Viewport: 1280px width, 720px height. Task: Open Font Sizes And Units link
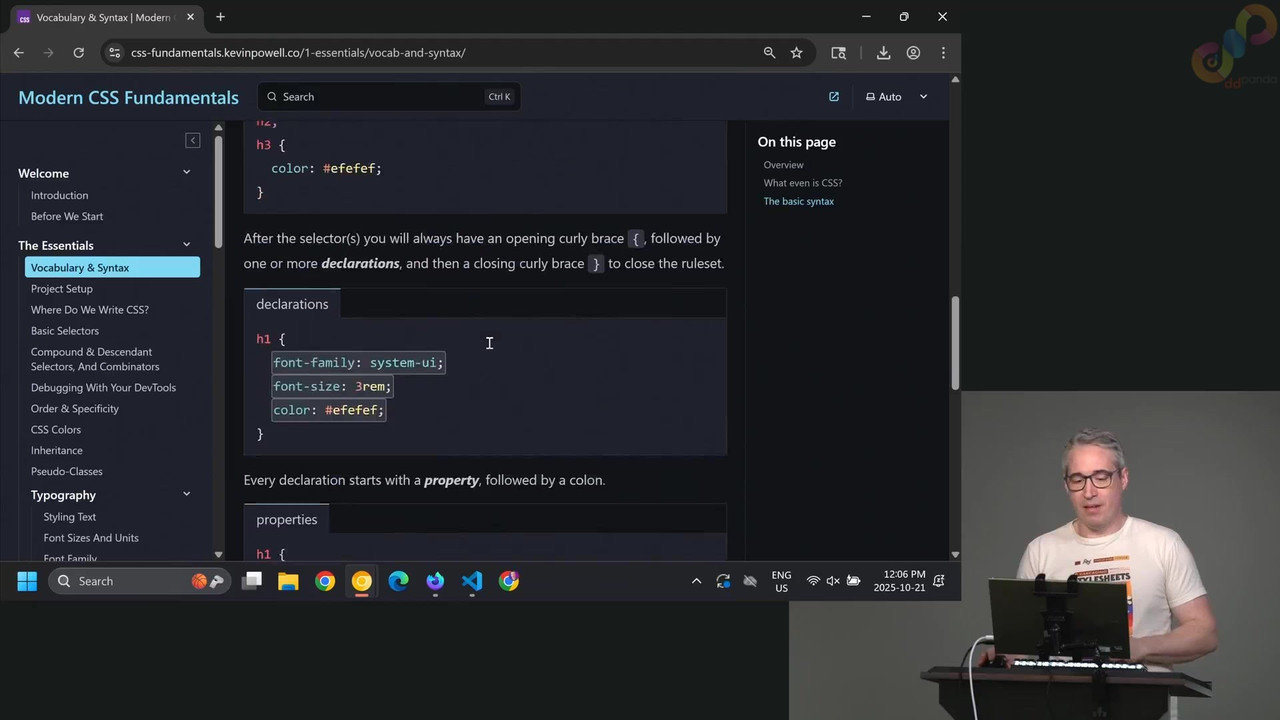pos(91,538)
